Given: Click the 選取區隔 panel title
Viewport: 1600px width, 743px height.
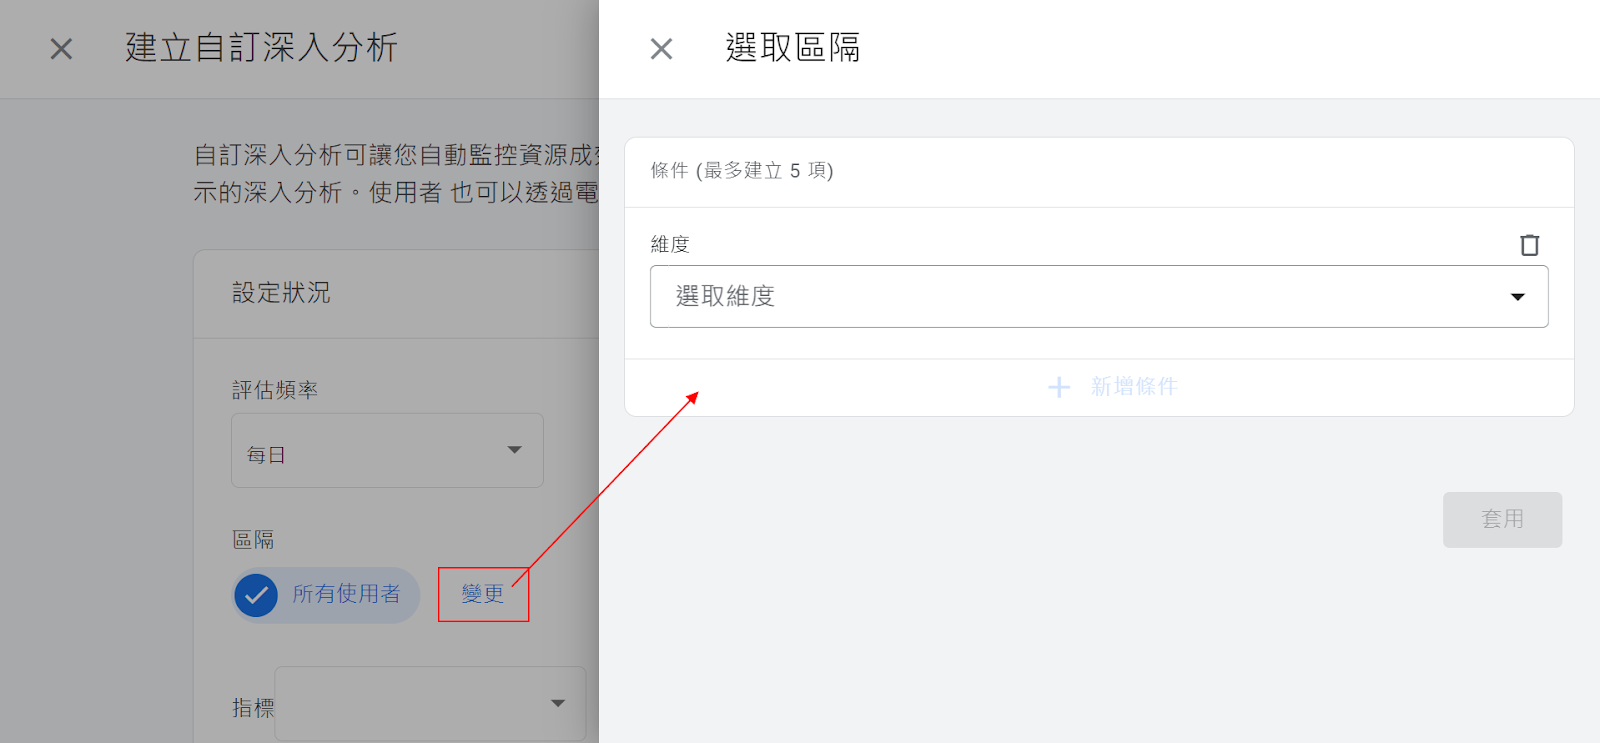Looking at the screenshot, I should tap(792, 47).
